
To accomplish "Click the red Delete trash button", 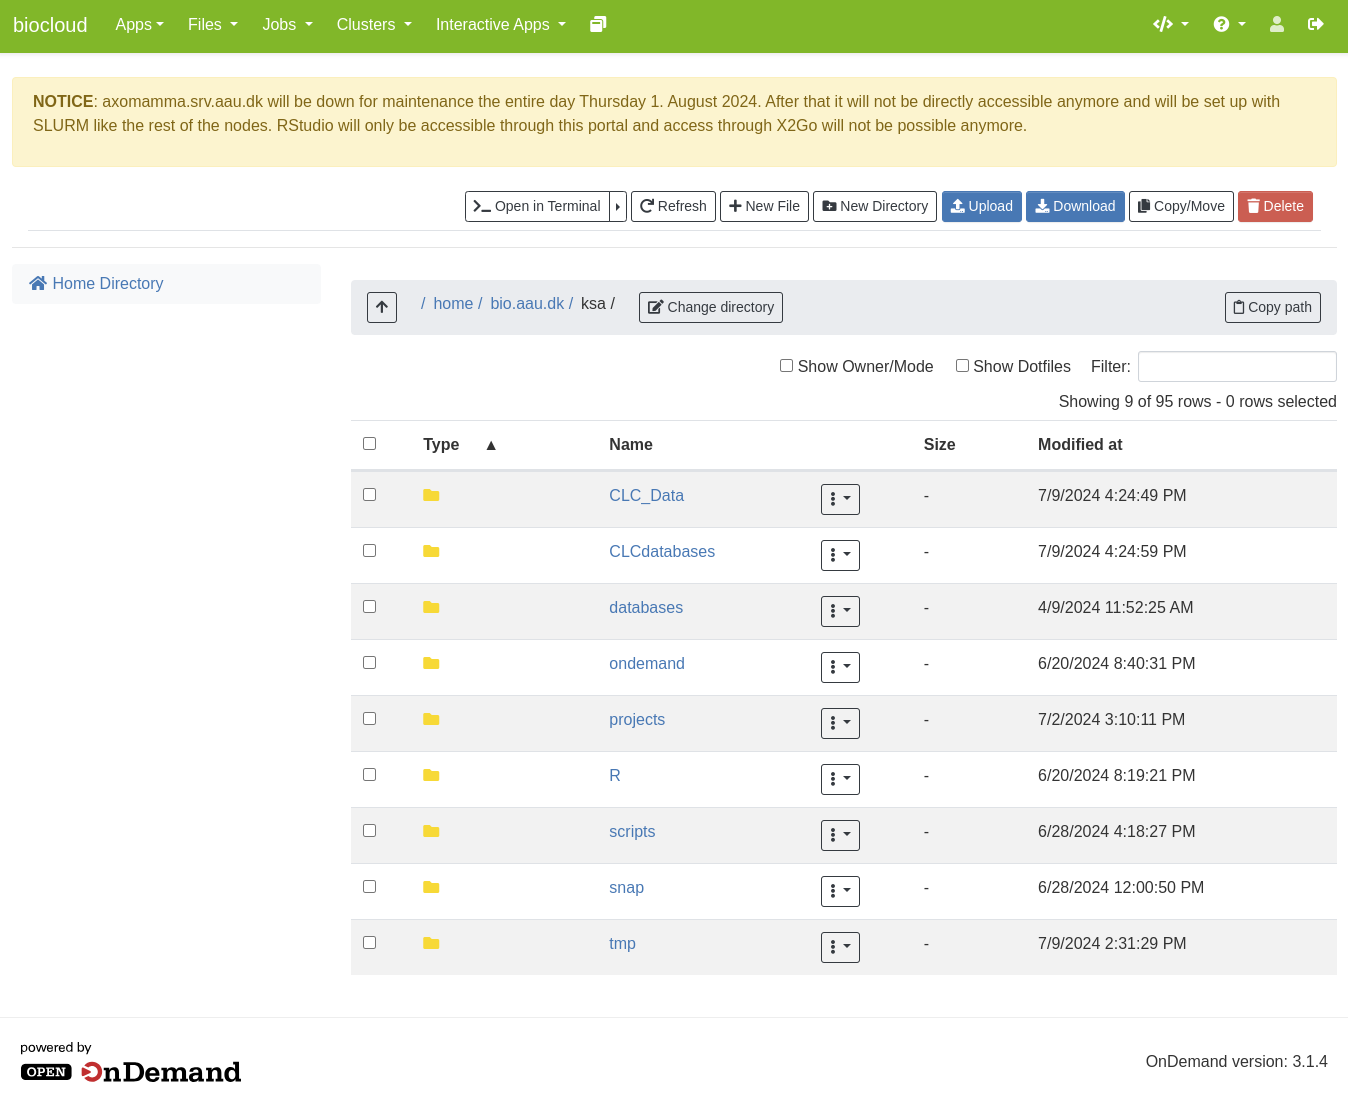I will (x=1275, y=206).
